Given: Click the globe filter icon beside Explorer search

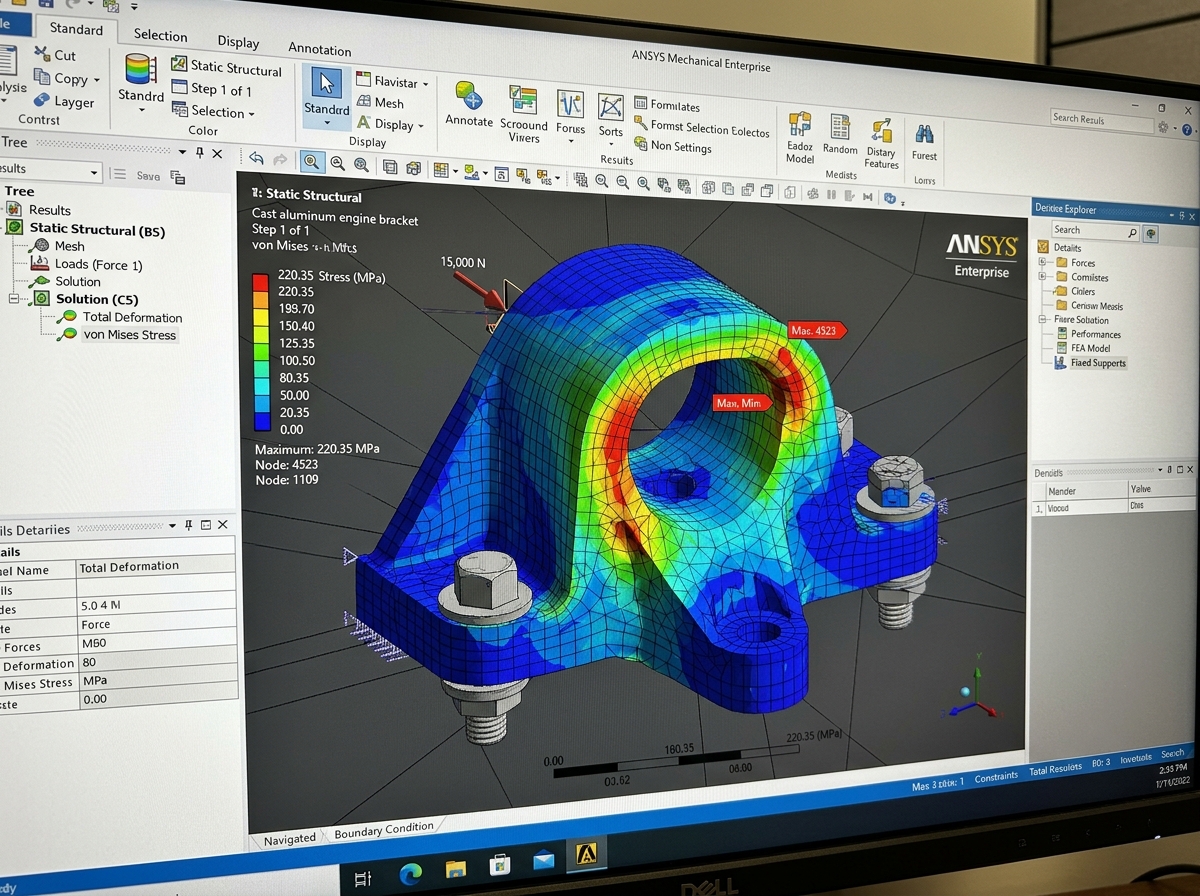Looking at the screenshot, I should (1152, 233).
